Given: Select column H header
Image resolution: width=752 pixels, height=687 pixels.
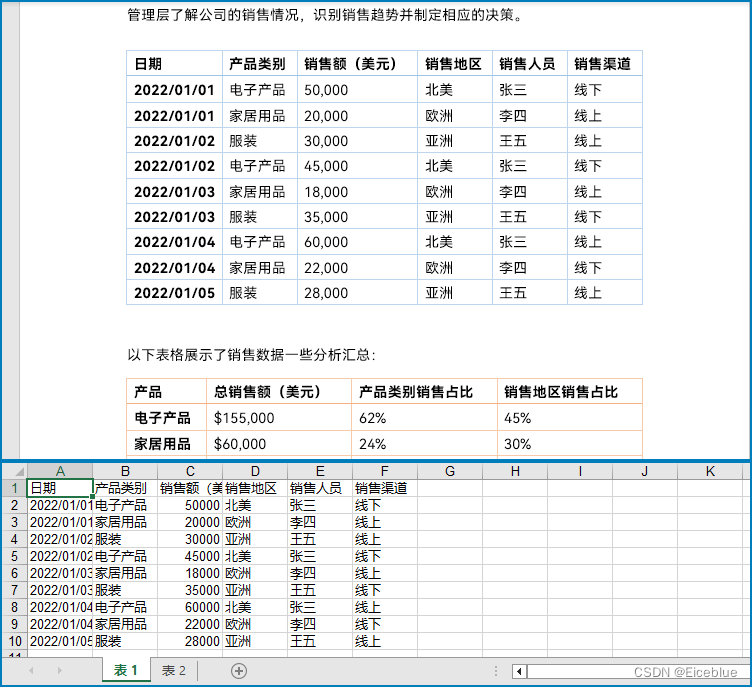Looking at the screenshot, I should point(515,472).
